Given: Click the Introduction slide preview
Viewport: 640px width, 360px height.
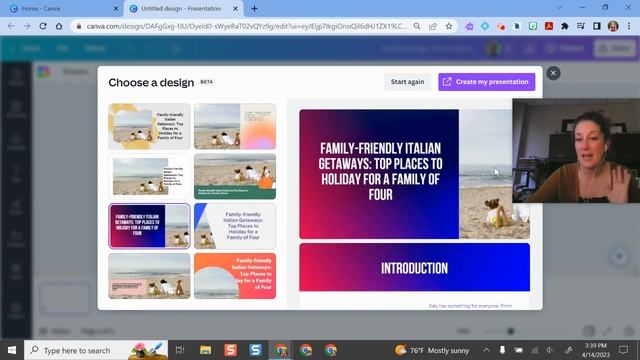Looking at the screenshot, I should (414, 267).
